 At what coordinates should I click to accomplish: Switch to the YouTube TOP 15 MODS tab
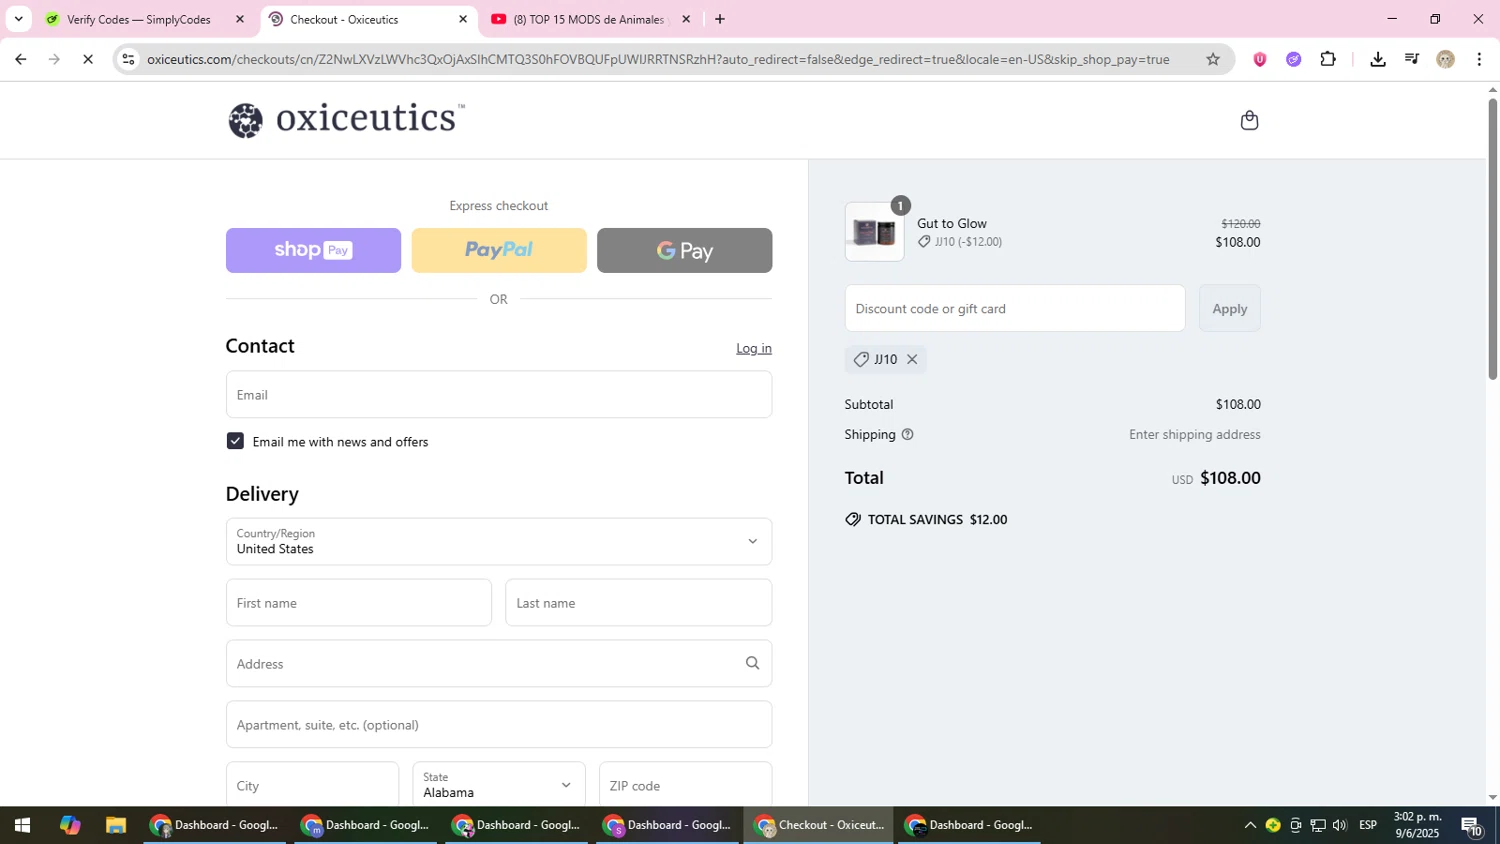588,19
